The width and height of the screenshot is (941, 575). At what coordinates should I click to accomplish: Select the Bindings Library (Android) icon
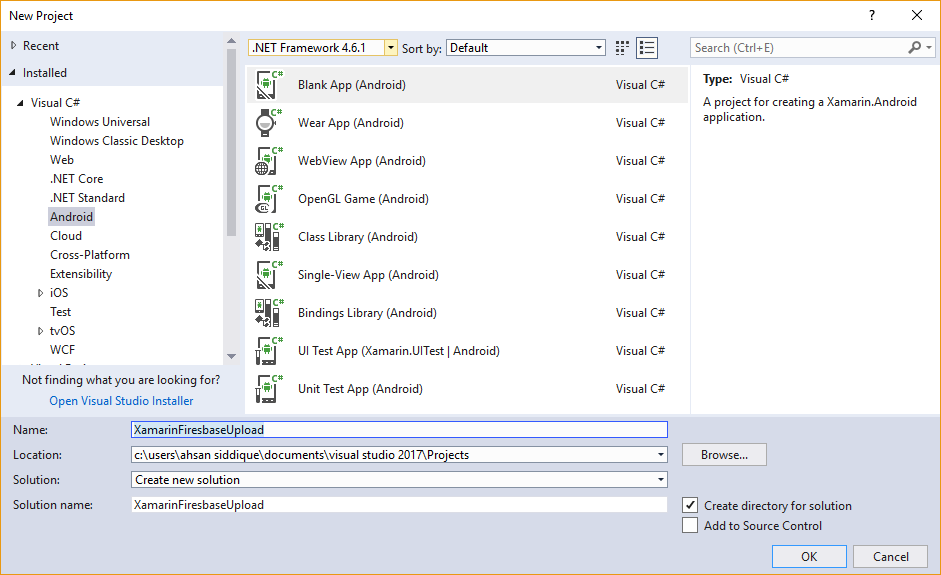(x=267, y=313)
